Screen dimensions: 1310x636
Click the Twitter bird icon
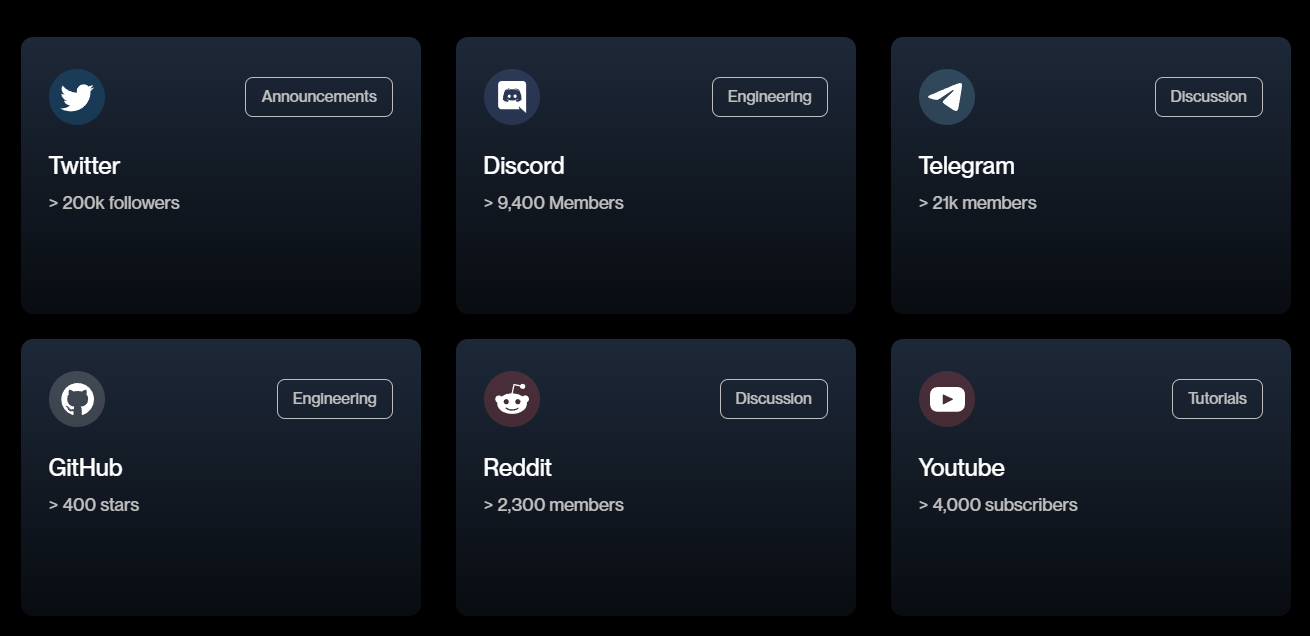coord(77,97)
